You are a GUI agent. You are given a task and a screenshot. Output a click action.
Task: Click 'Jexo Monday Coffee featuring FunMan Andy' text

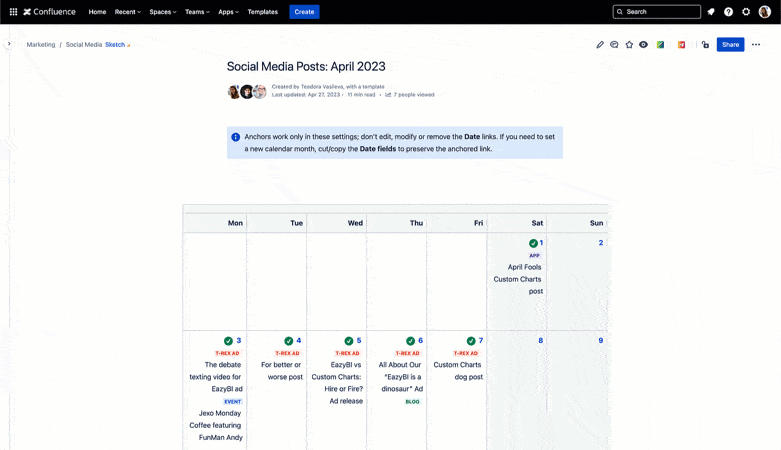(x=216, y=425)
